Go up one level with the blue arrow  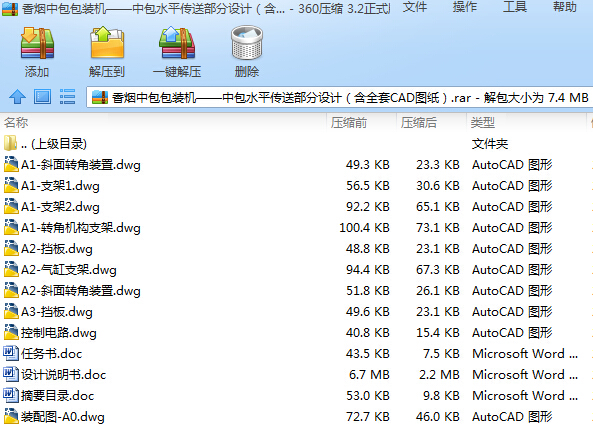tap(17, 97)
